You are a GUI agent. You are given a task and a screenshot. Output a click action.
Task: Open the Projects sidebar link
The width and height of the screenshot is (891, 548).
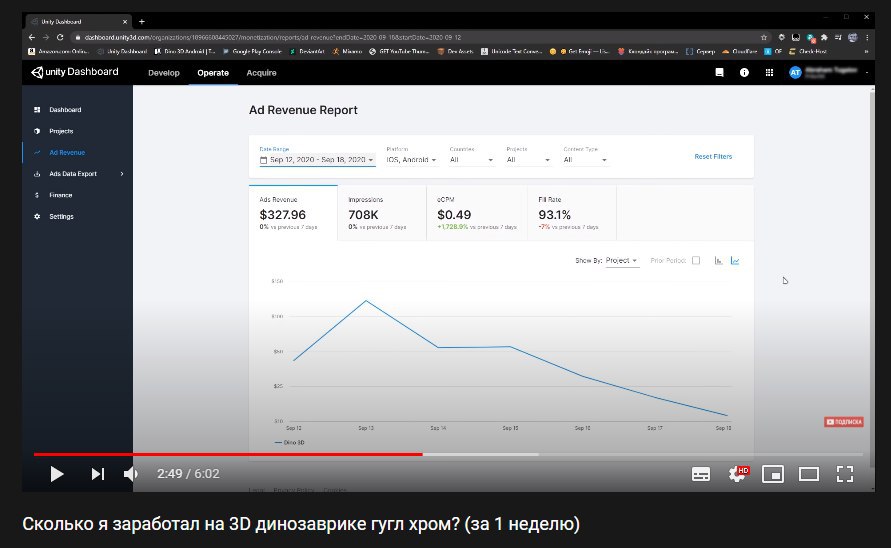61,131
